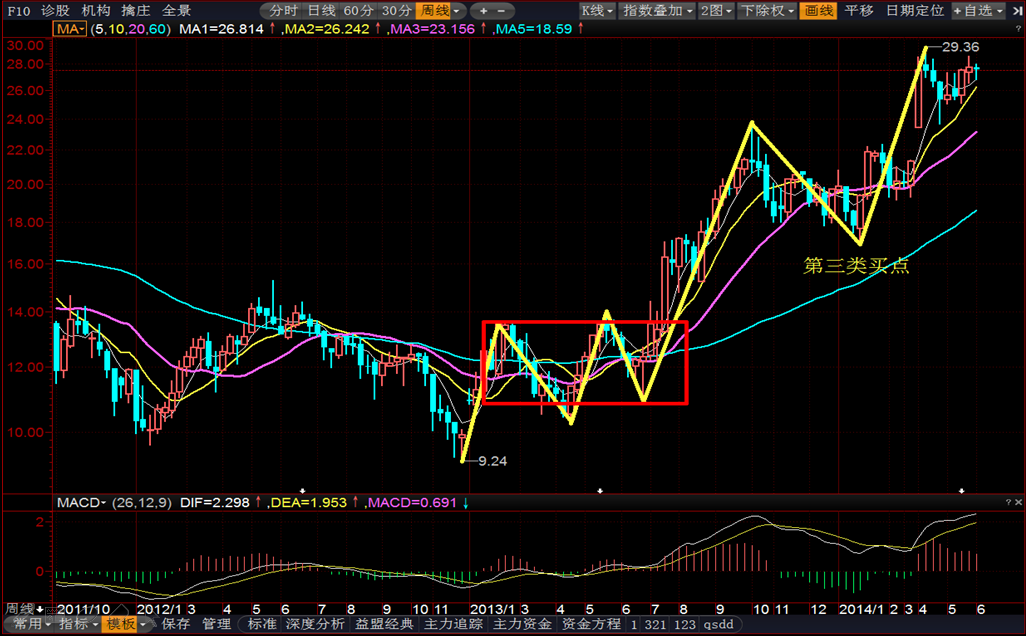Click the 平移 pan button
This screenshot has height=636, width=1026.
pos(859,10)
